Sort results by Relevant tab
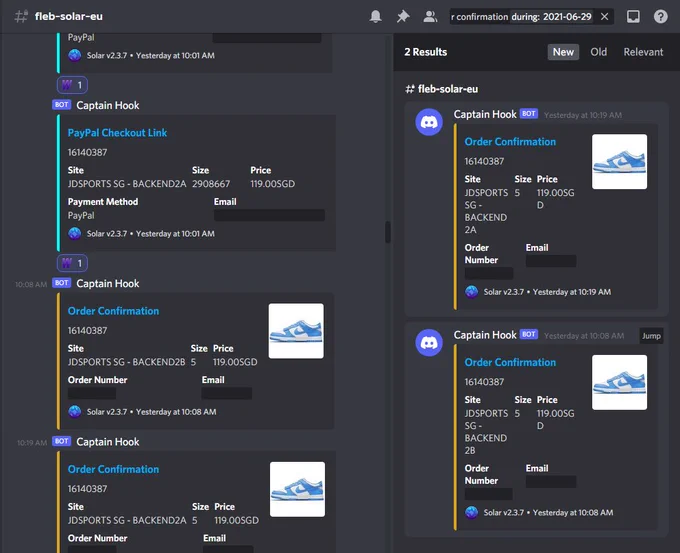Screen dimensions: 680x553 point(643,52)
